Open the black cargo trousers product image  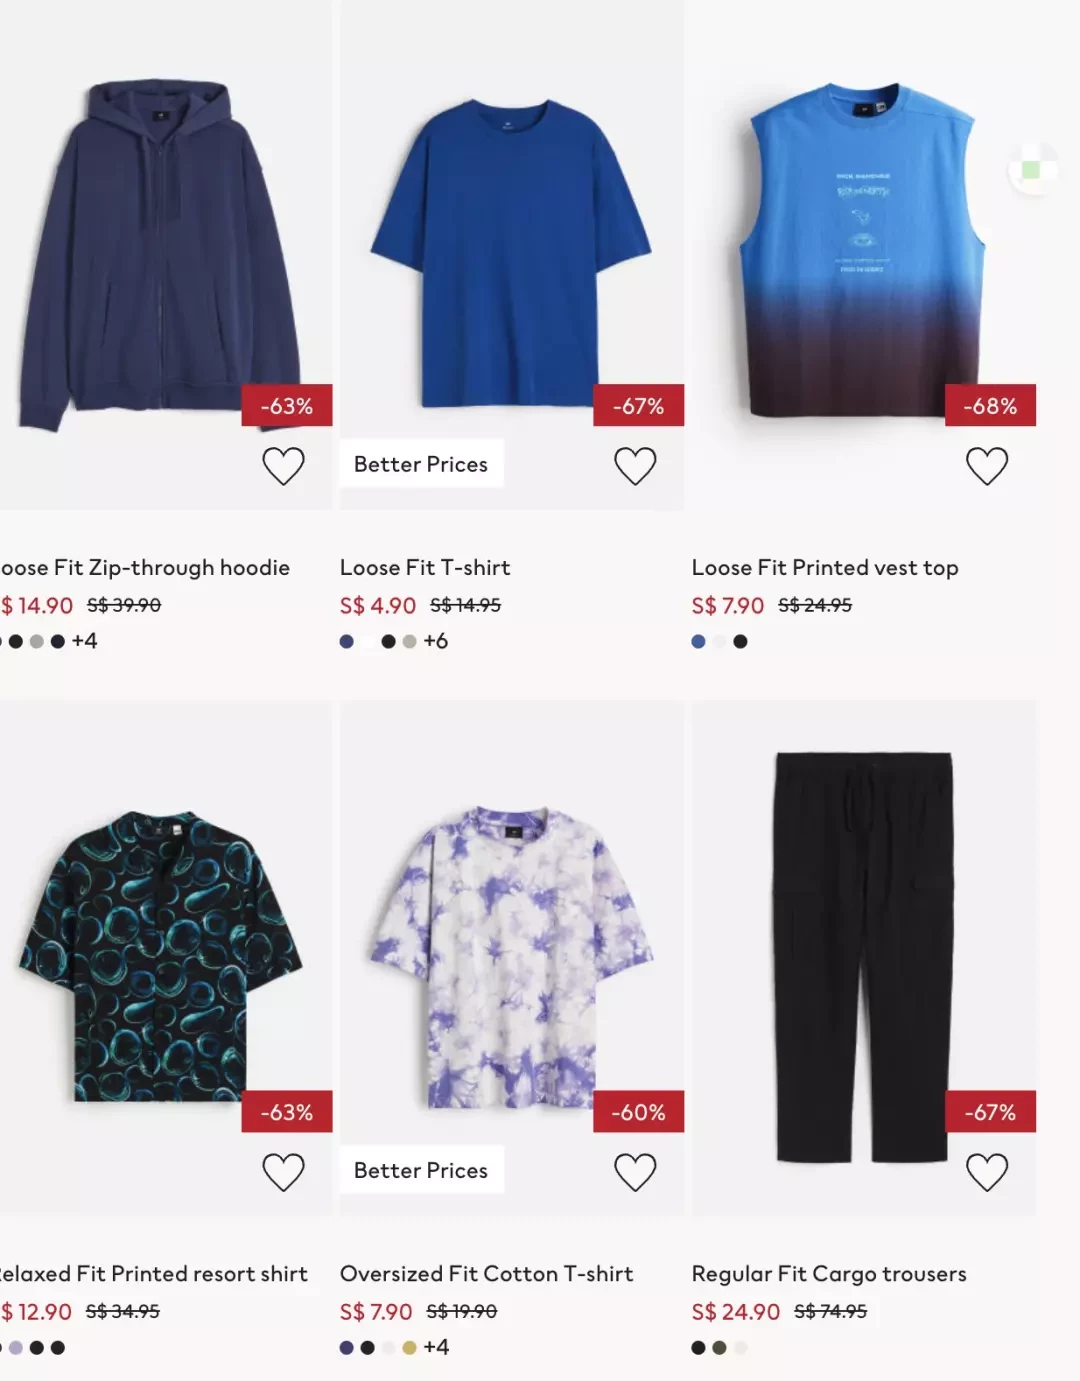[863, 958]
